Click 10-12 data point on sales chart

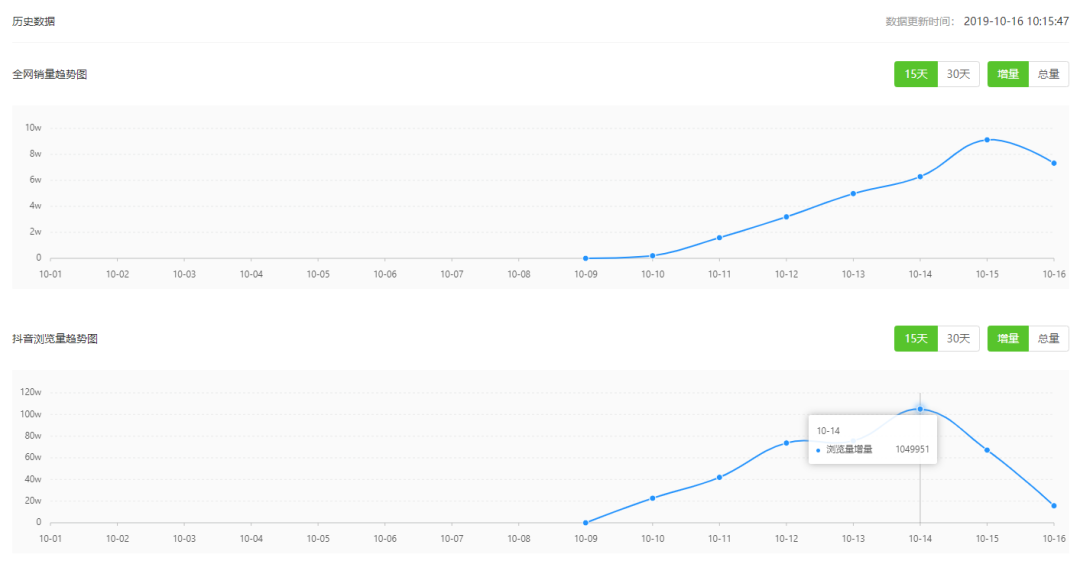pos(786,217)
